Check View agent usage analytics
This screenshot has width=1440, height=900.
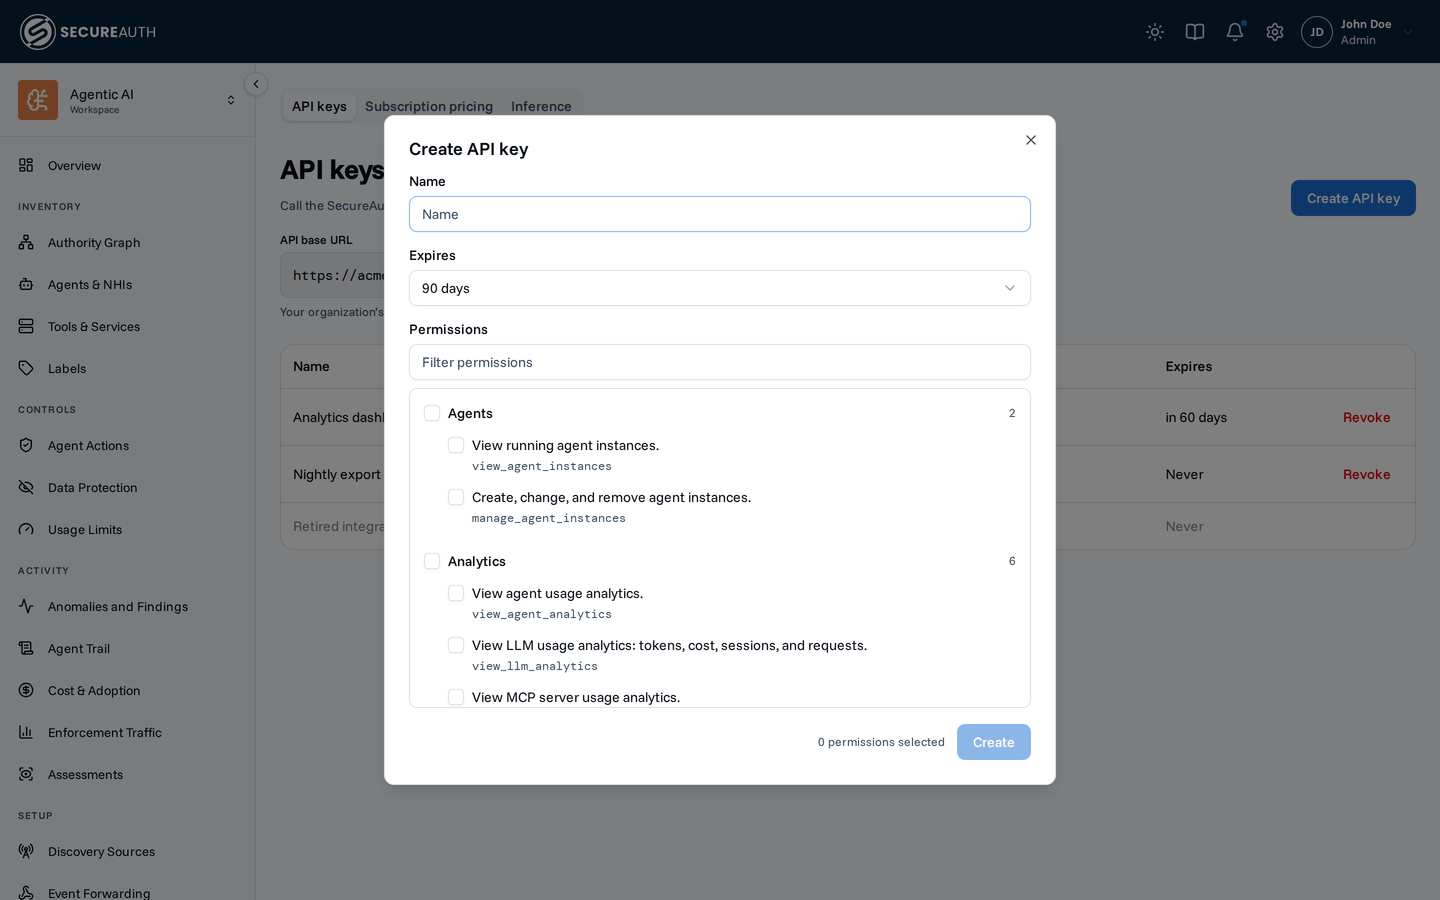point(456,593)
